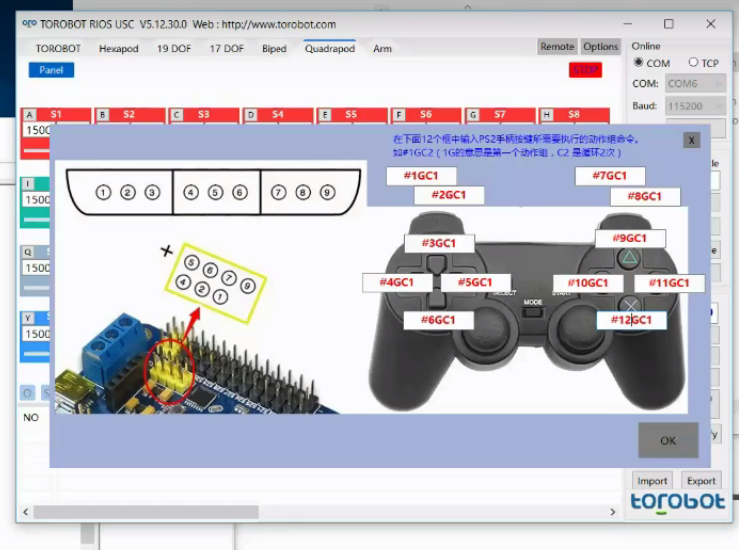Click the blue Panel button
Image resolution: width=739 pixels, height=550 pixels.
pyautogui.click(x=51, y=70)
